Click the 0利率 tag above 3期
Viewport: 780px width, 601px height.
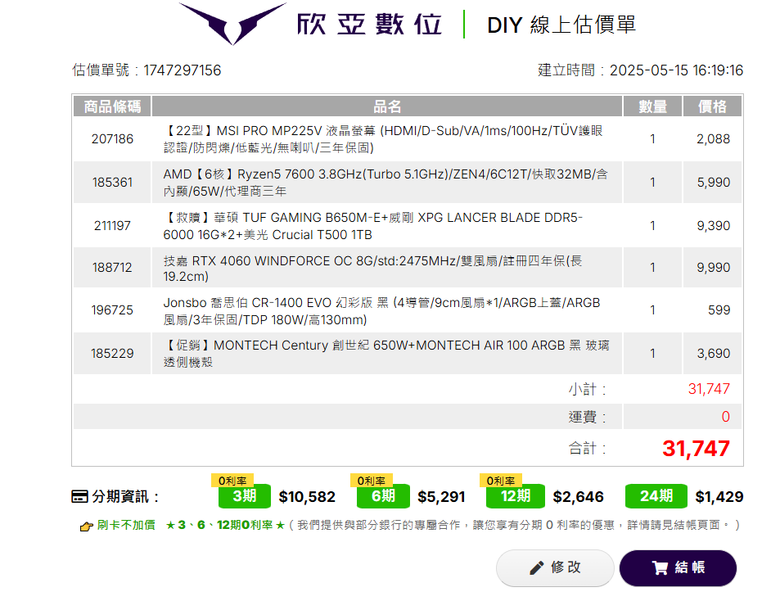click(232, 481)
